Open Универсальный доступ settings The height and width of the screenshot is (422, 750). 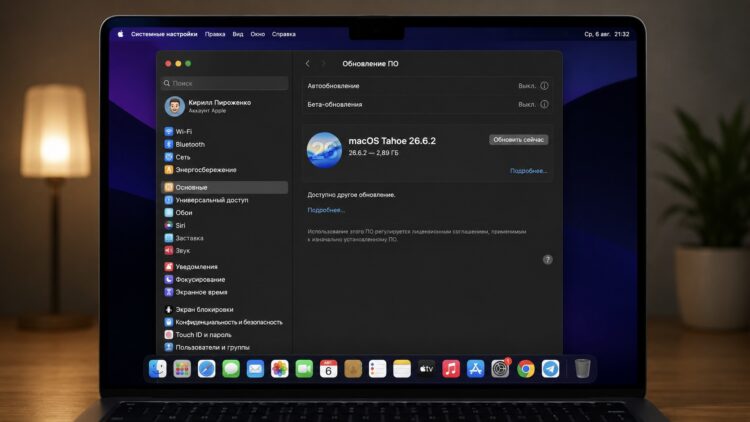(x=225, y=200)
